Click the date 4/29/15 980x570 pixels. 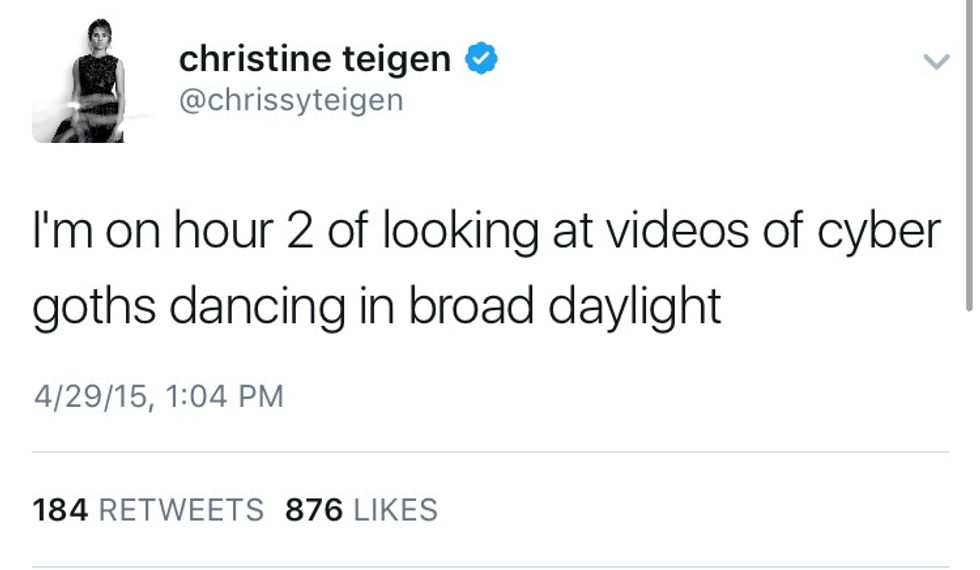point(89,396)
